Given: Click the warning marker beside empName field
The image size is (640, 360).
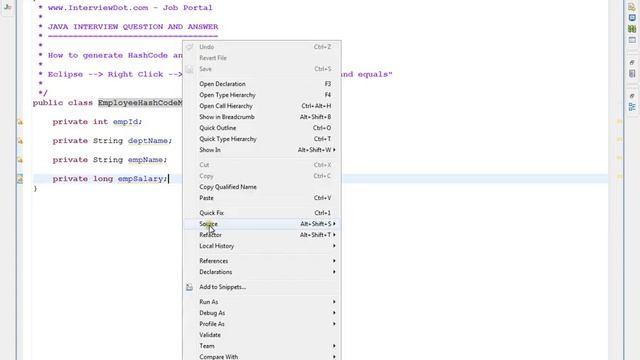Looking at the screenshot, I should pos(20,160).
